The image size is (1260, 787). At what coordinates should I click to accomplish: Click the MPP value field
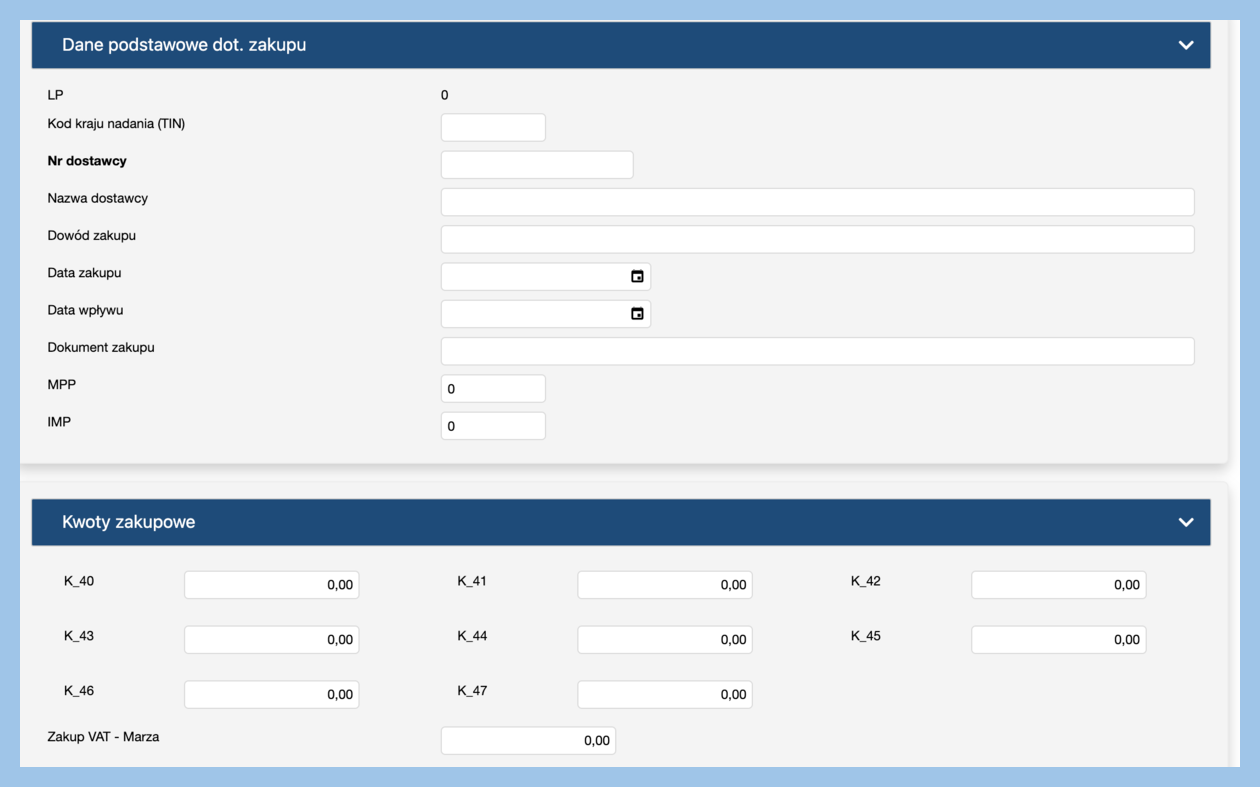[x=493, y=389]
